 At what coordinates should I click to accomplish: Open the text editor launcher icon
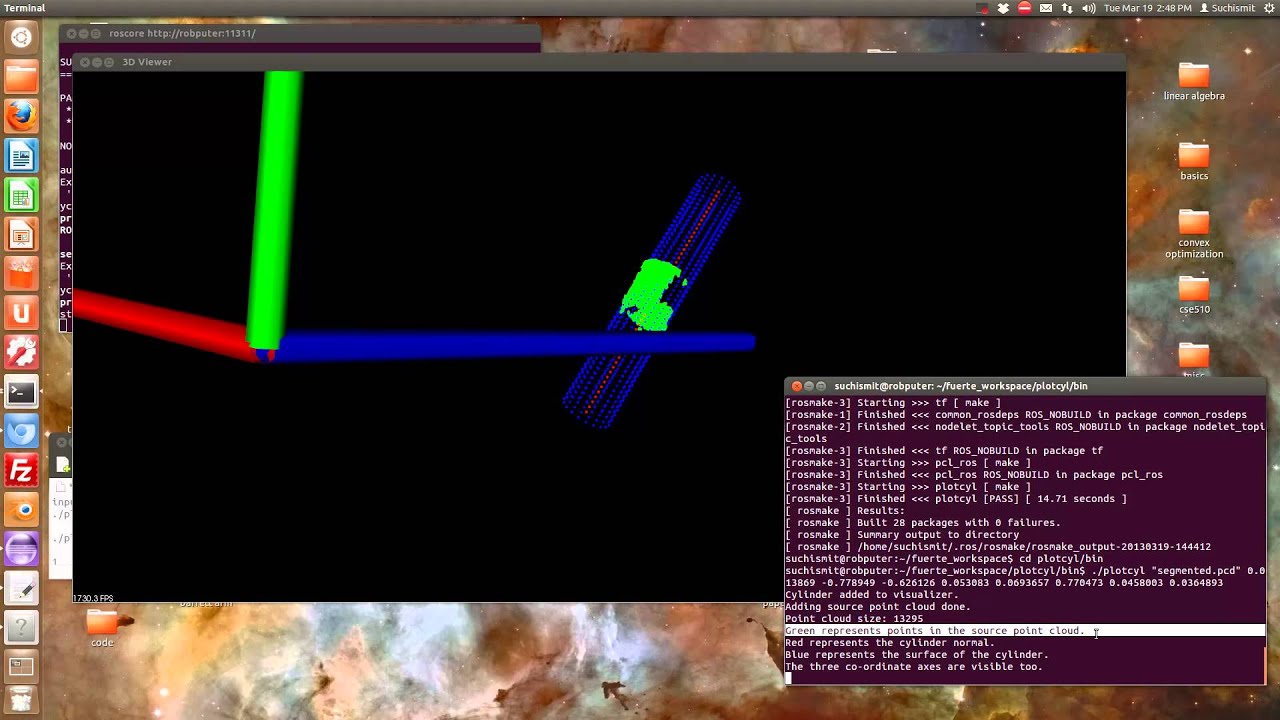(21, 588)
